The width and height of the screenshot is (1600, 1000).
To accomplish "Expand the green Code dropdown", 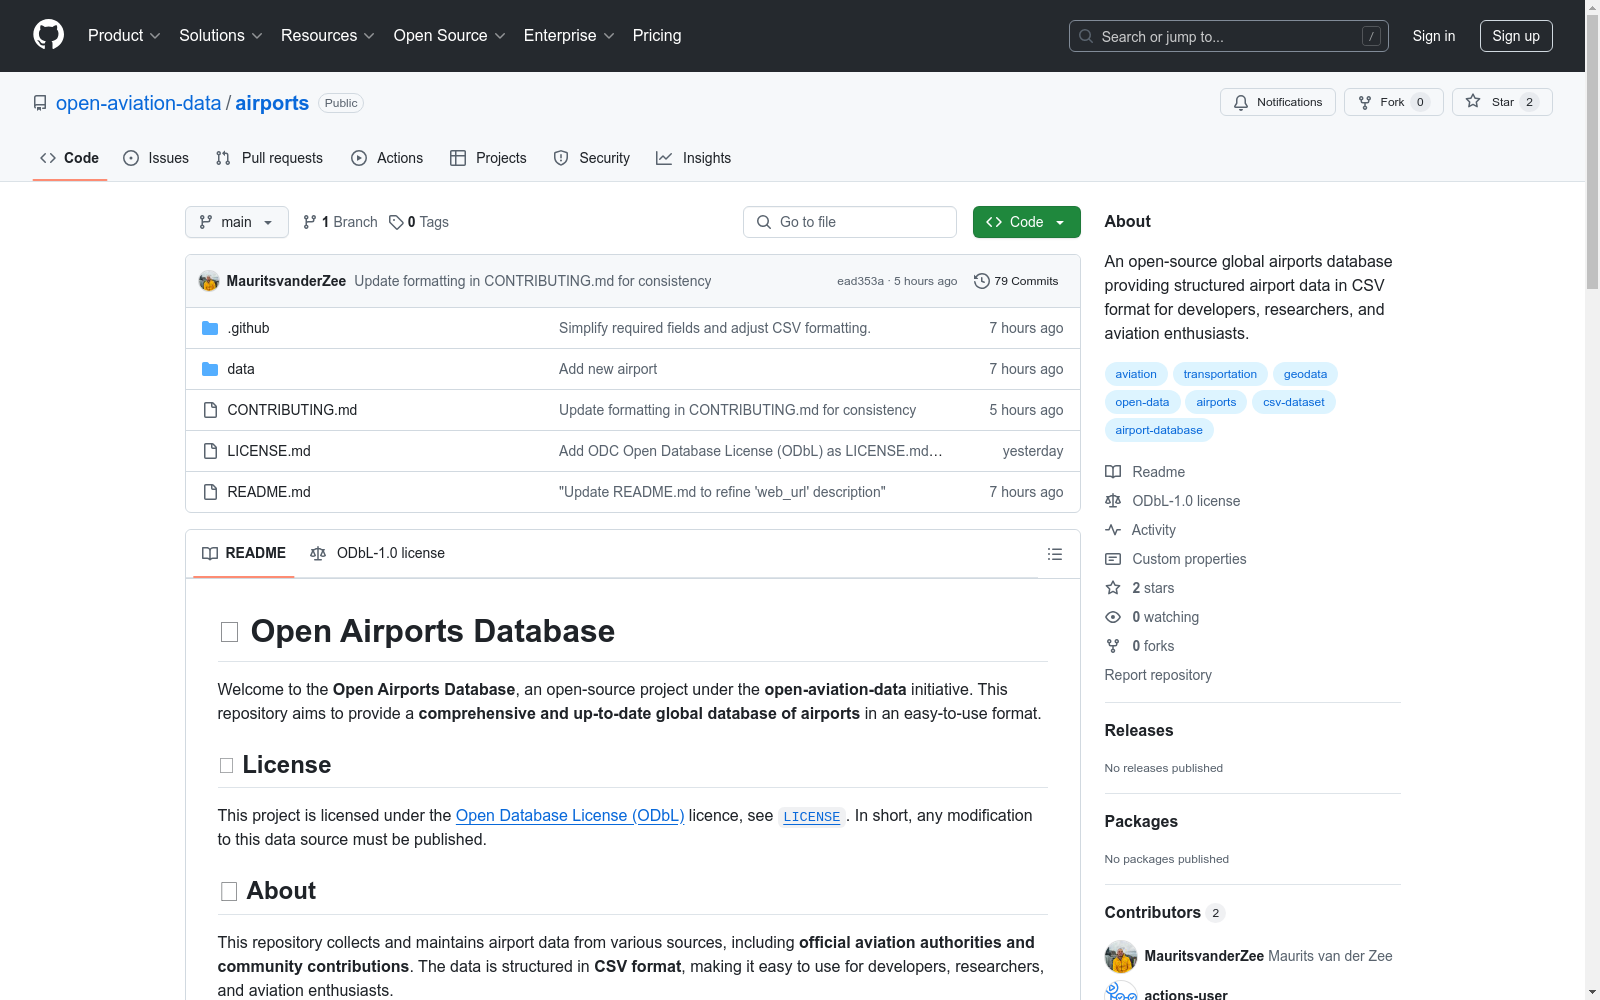I will coord(1026,222).
